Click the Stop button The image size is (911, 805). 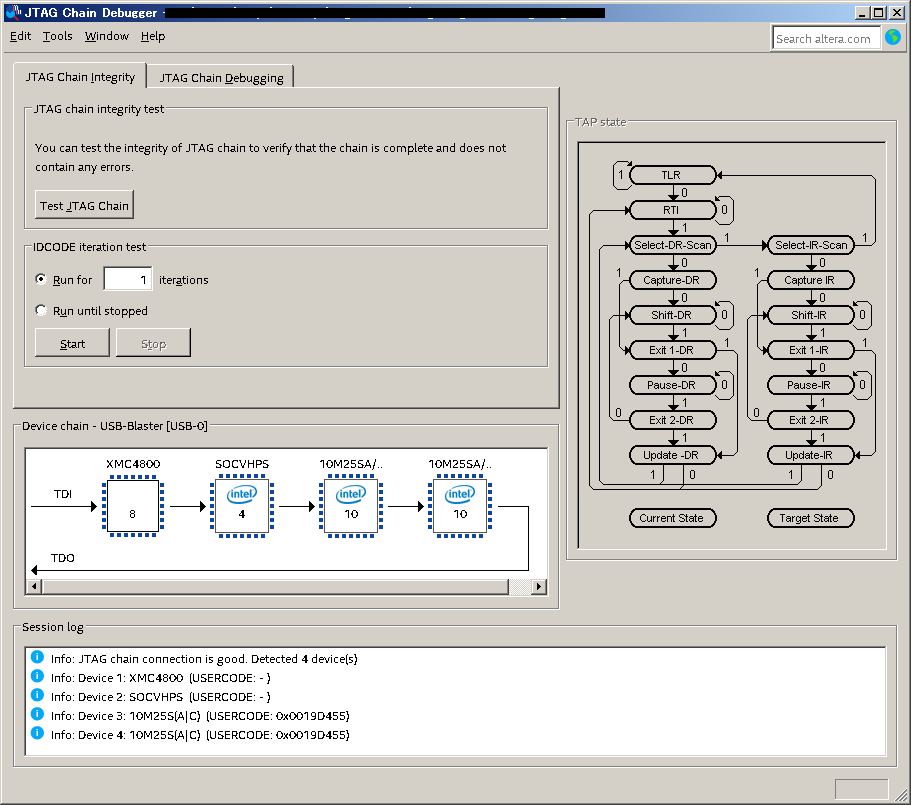click(153, 343)
